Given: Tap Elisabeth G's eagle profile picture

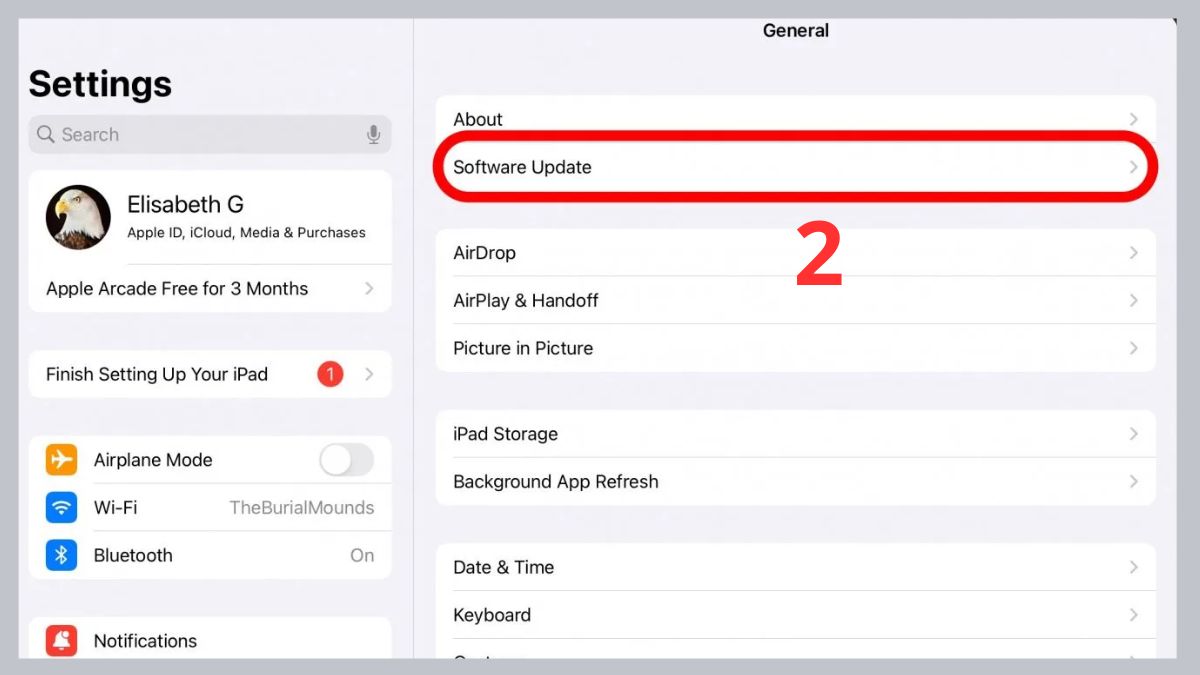Looking at the screenshot, I should pyautogui.click(x=78, y=217).
